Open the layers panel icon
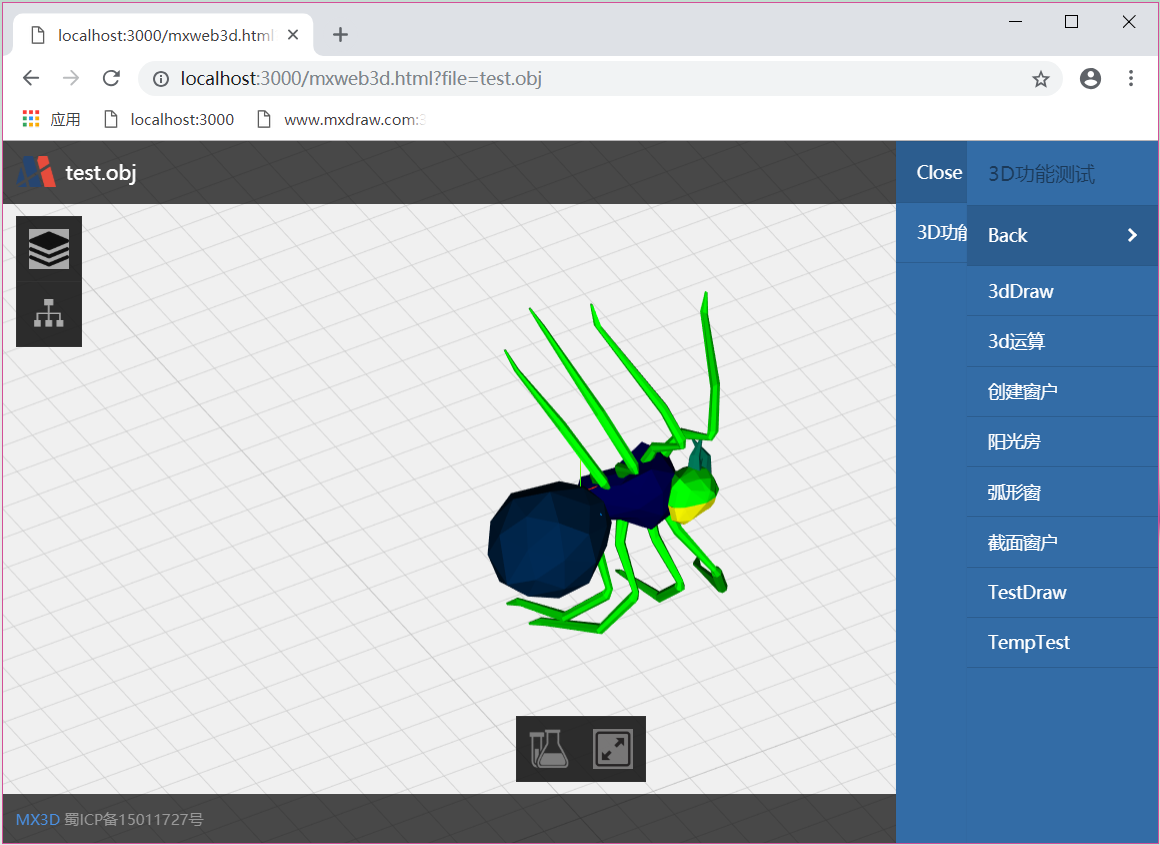 [x=49, y=249]
